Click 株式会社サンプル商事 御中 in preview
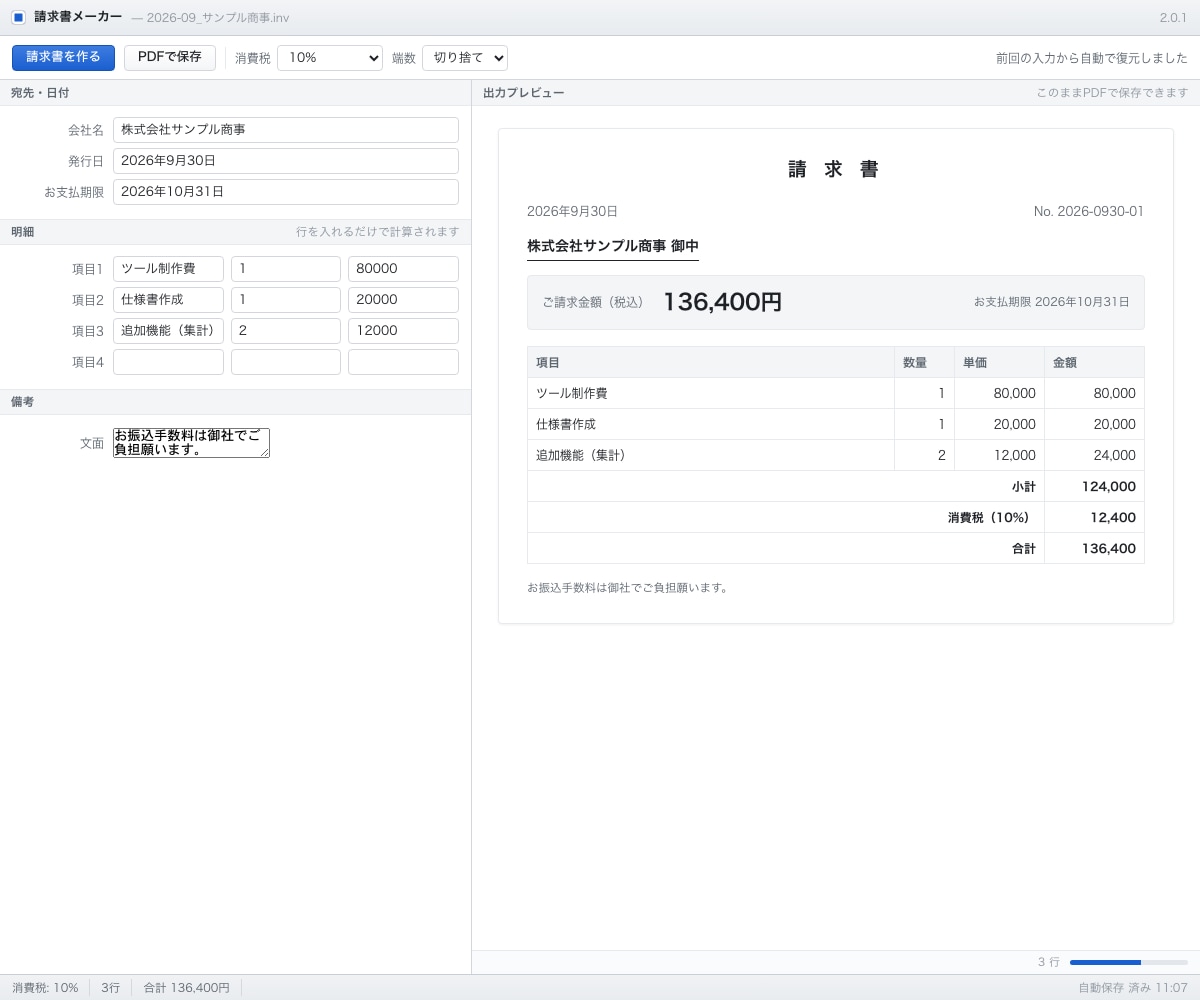 click(613, 246)
